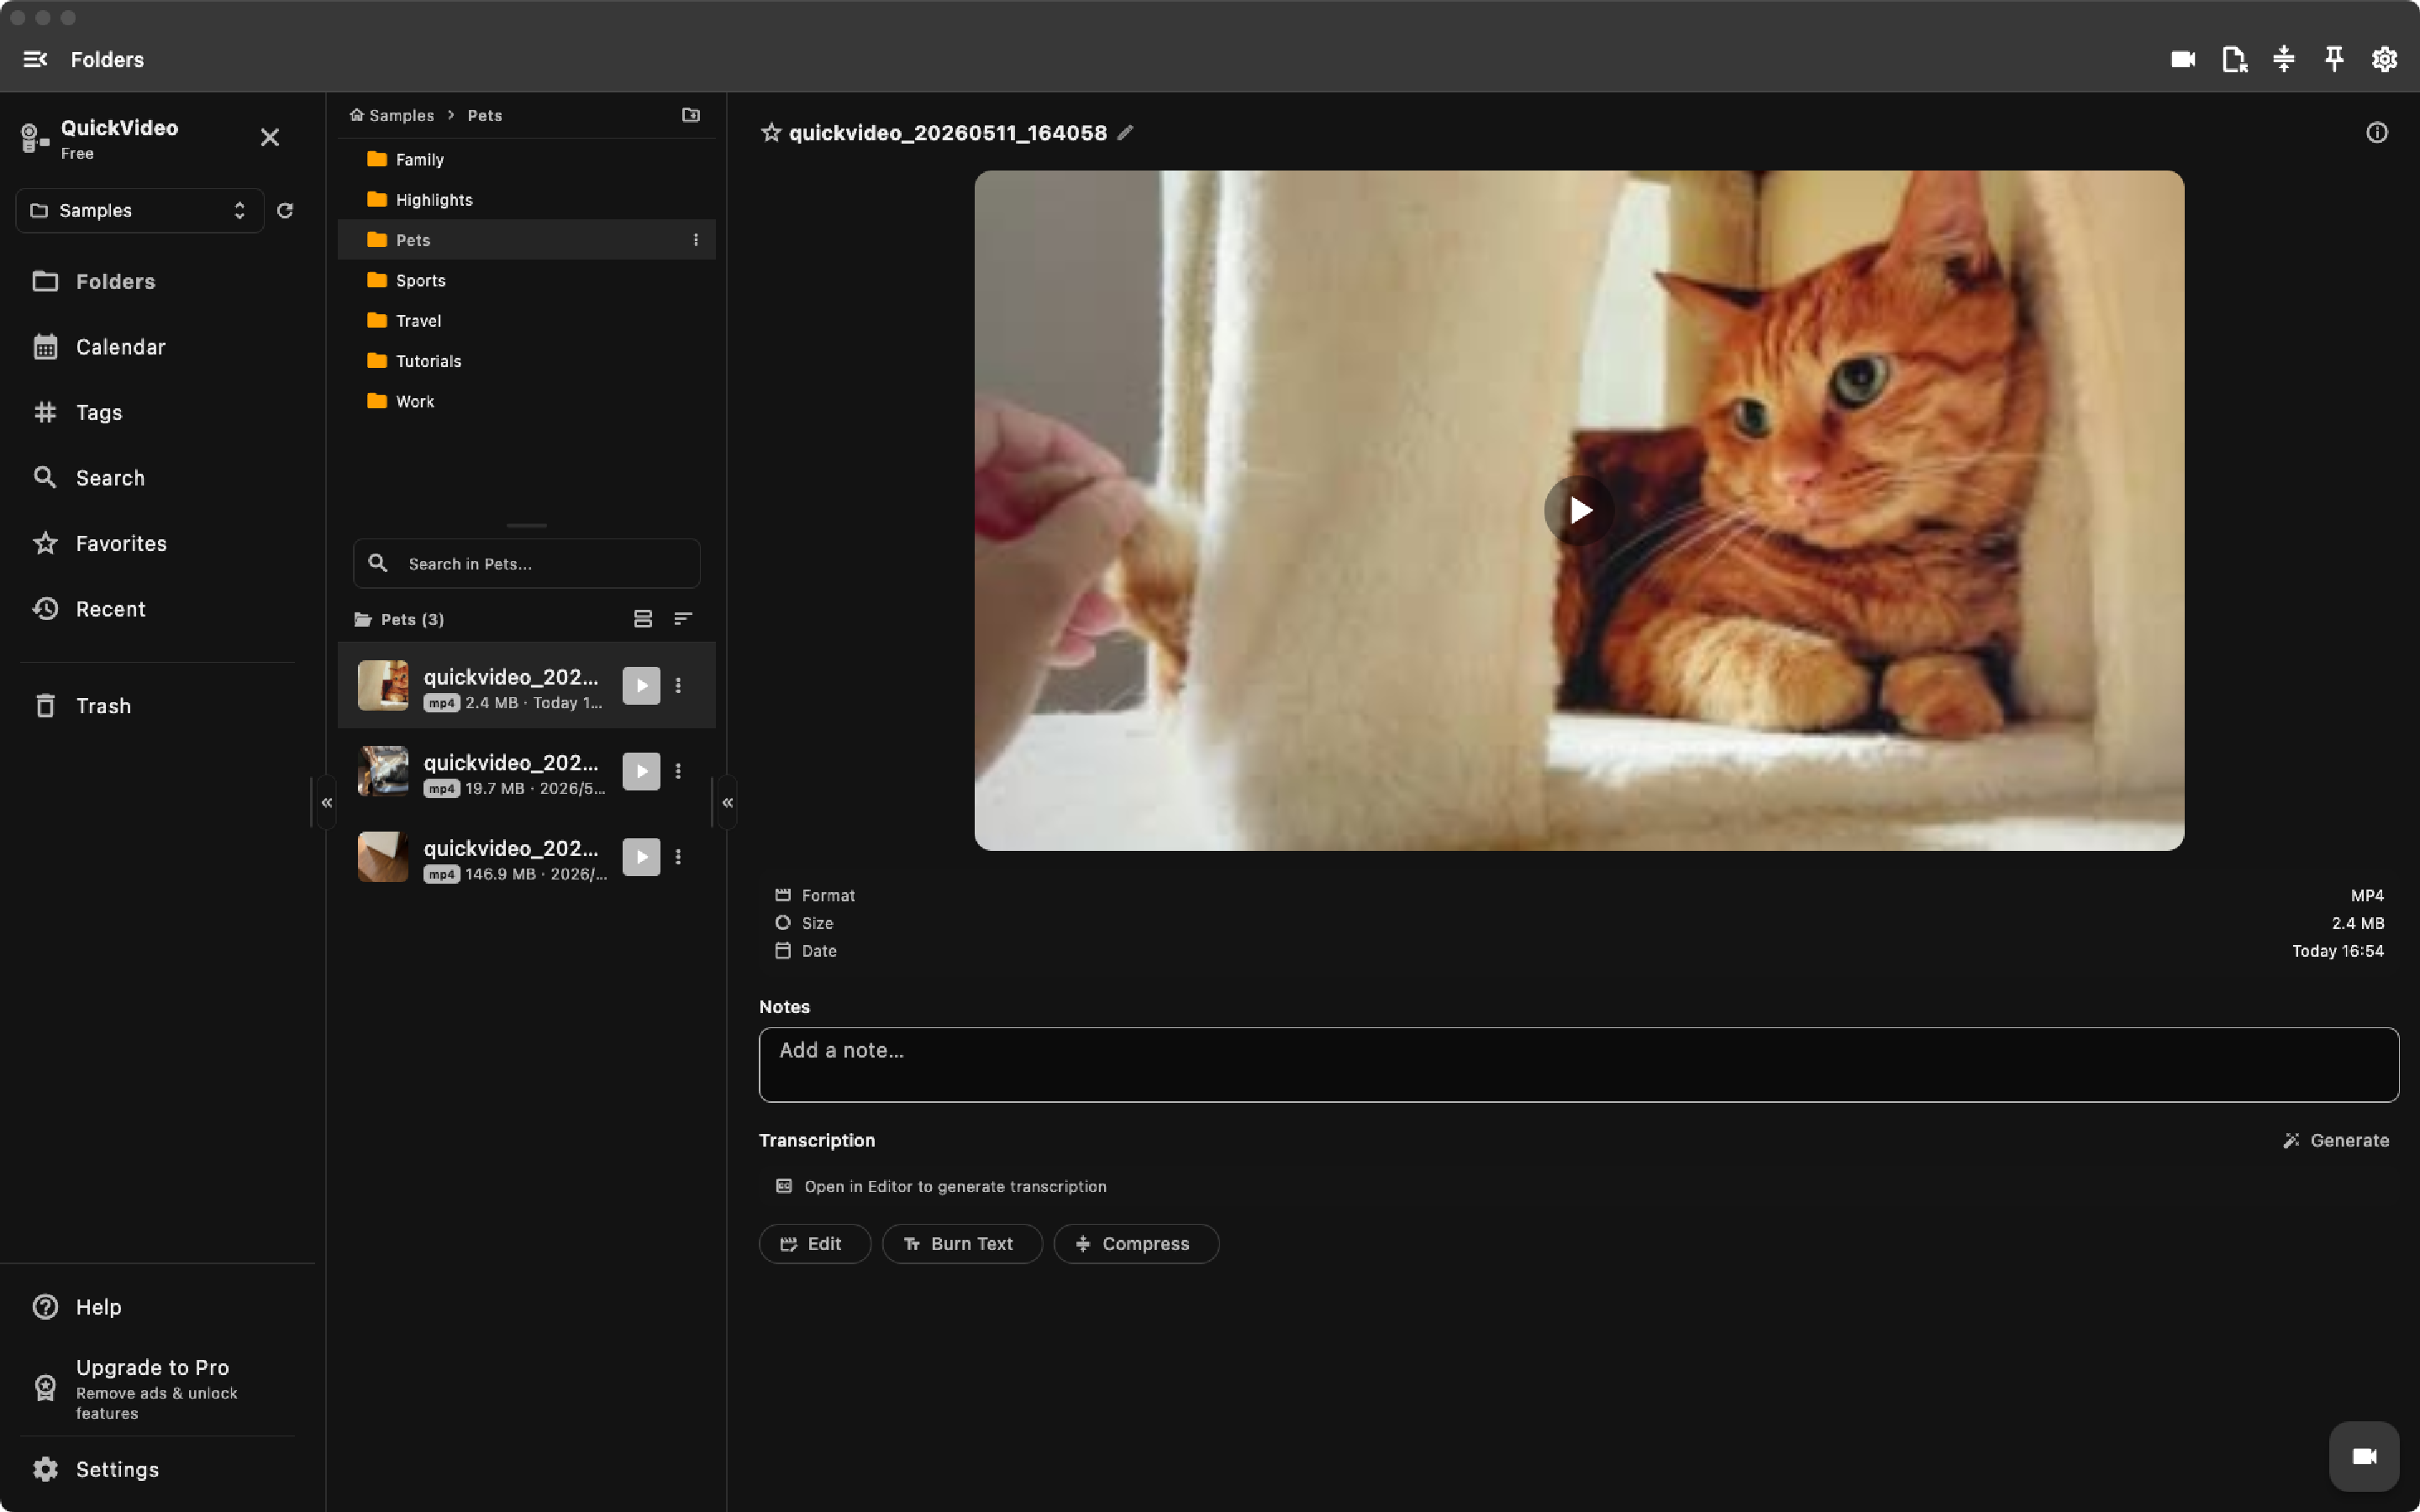Play the 146.9 MB video from list

[x=641, y=857]
